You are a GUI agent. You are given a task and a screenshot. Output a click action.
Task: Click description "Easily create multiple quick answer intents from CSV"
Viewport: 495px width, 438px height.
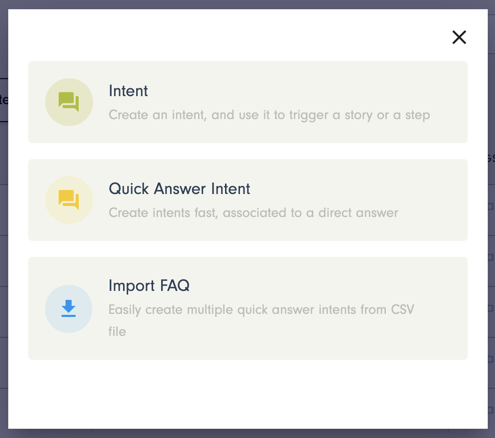coord(261,310)
